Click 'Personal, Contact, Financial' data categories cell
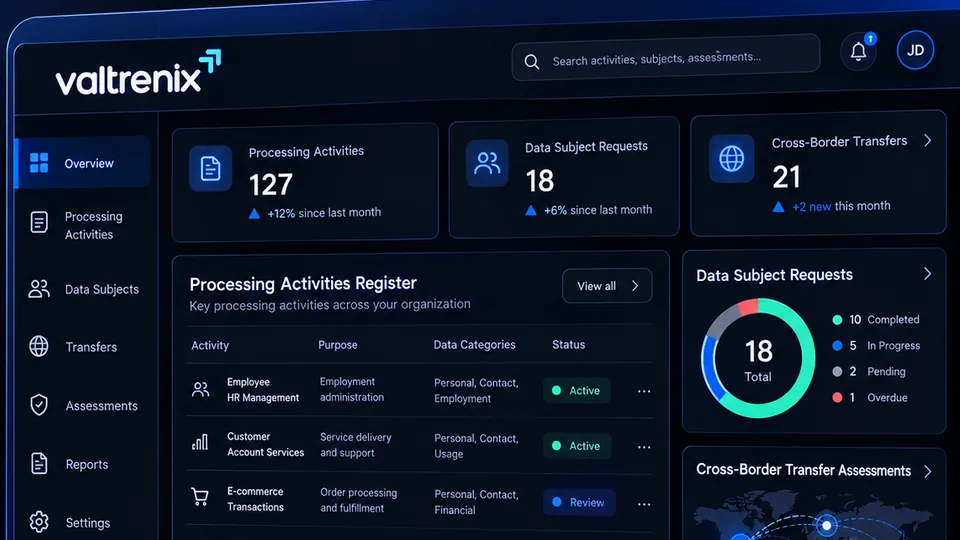Viewport: 960px width, 540px height. coord(476,502)
